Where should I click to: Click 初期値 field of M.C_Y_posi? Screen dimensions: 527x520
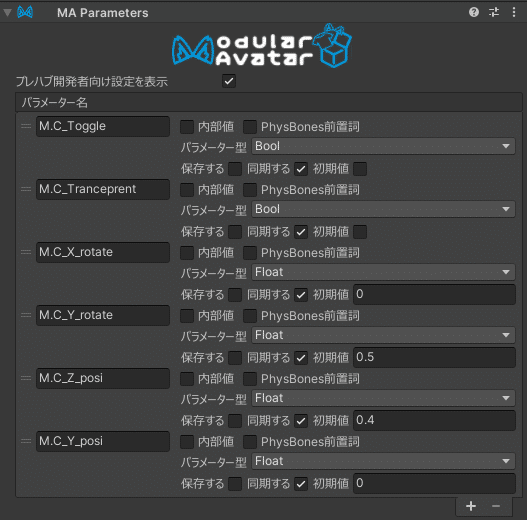pos(434,483)
